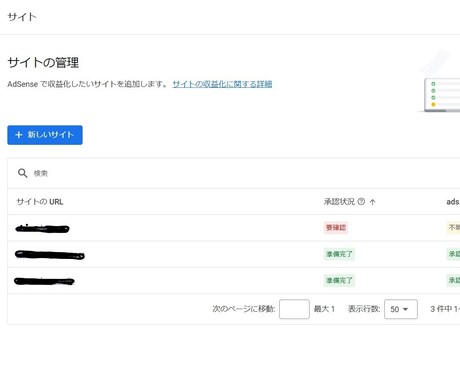Click the サイトの管理 heading
The height and width of the screenshot is (380, 460).
(43, 63)
